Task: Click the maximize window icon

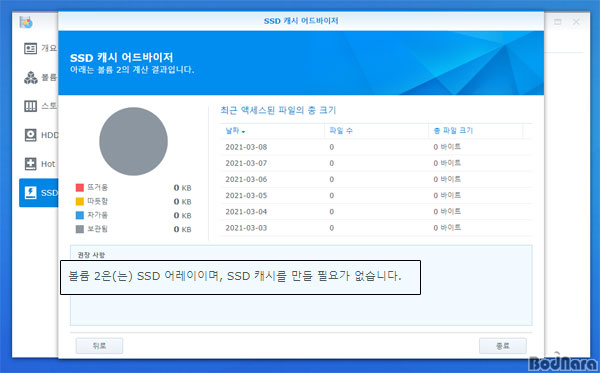Action: (558, 22)
